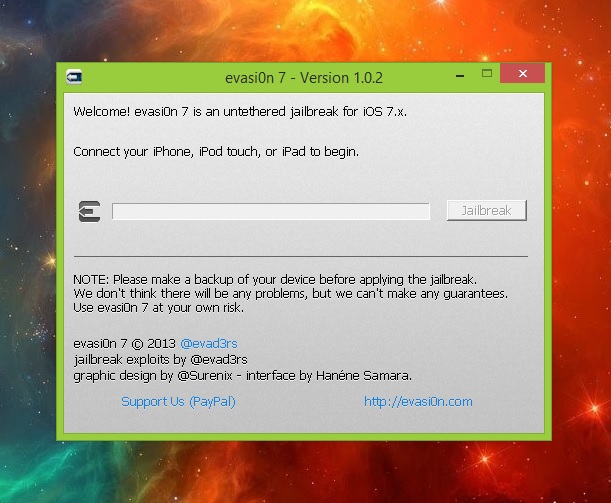Click the 'evasi0n 7 © 2013' copyright text
Viewport: 611px width, 503px height.
pos(124,344)
